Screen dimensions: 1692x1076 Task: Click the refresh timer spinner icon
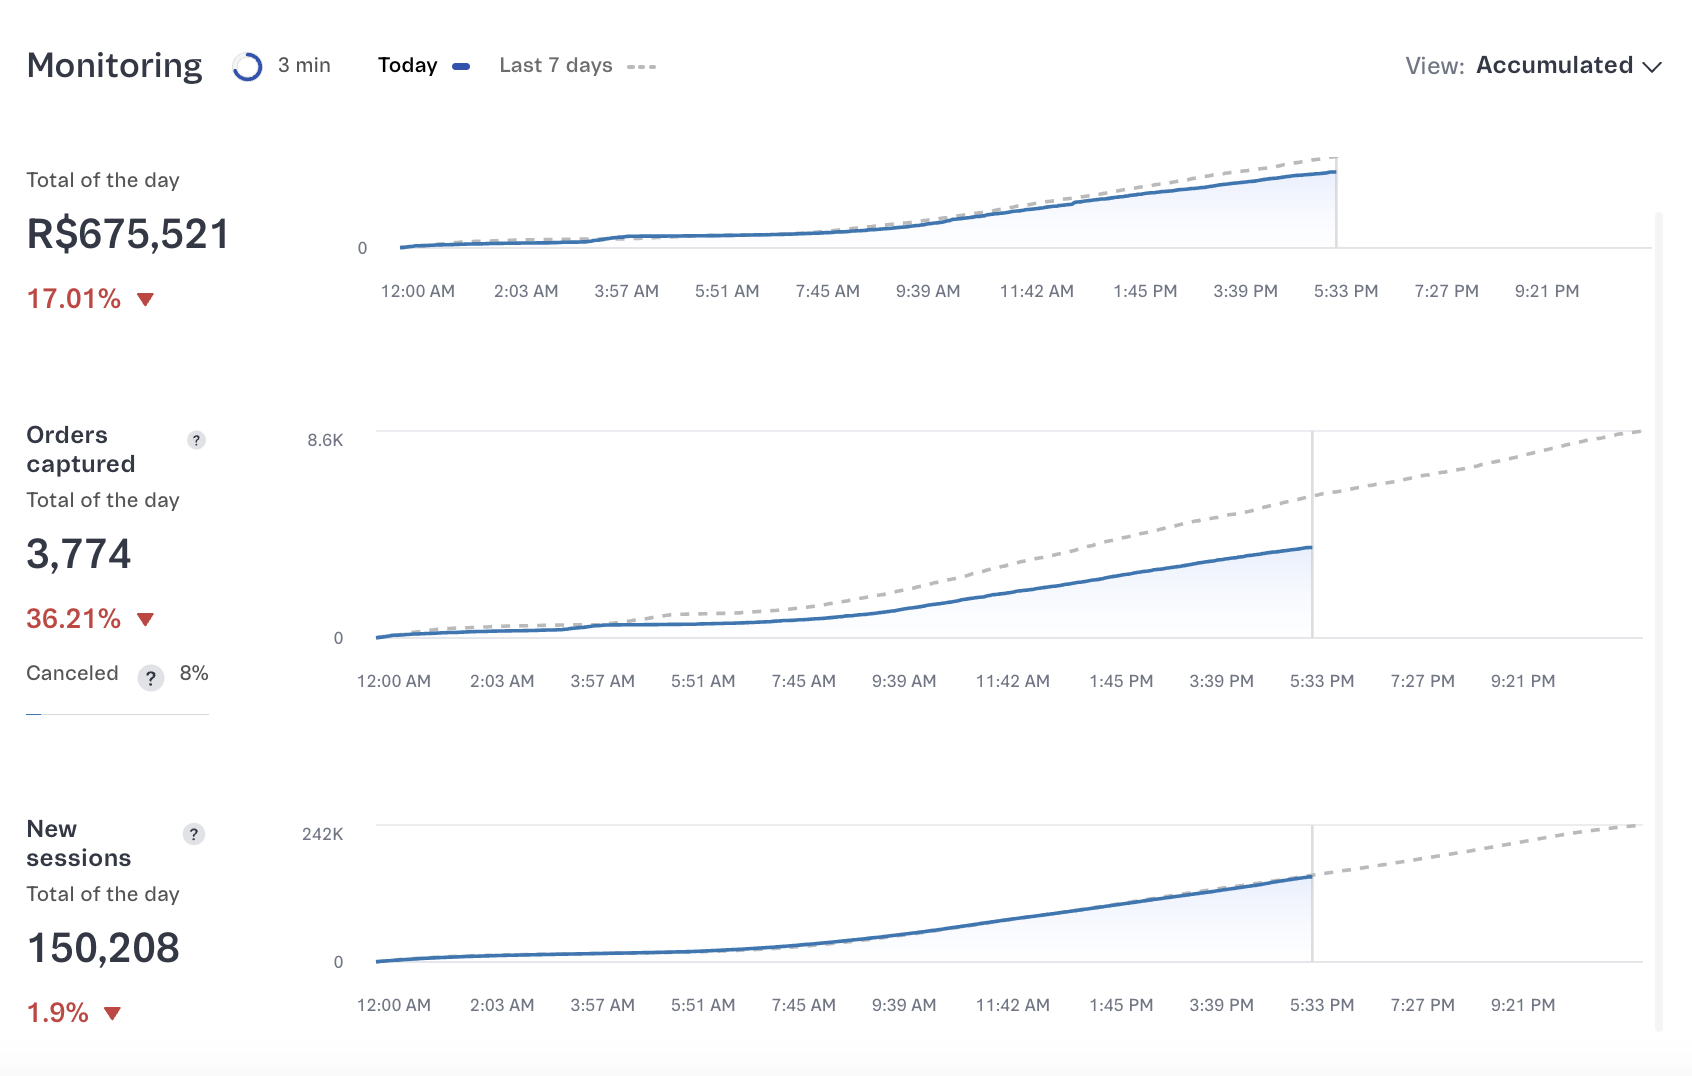point(247,66)
